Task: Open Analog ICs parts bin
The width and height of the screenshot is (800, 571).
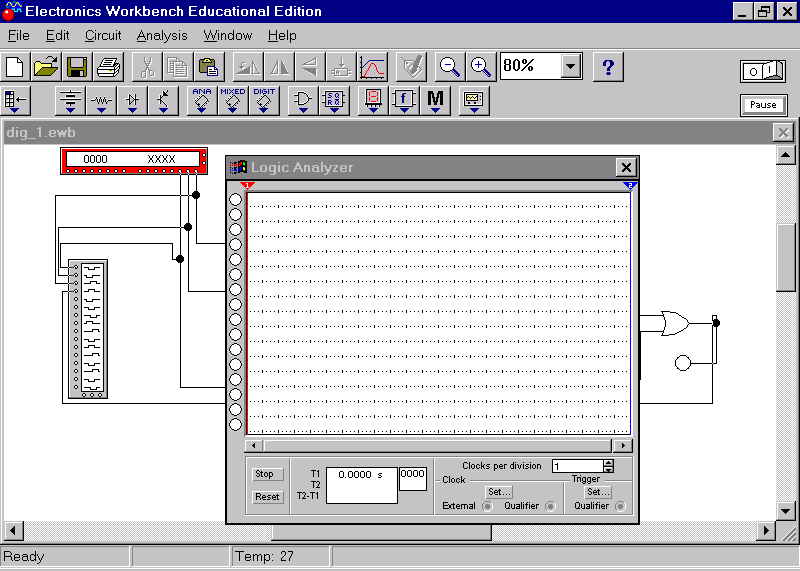Action: [202, 101]
